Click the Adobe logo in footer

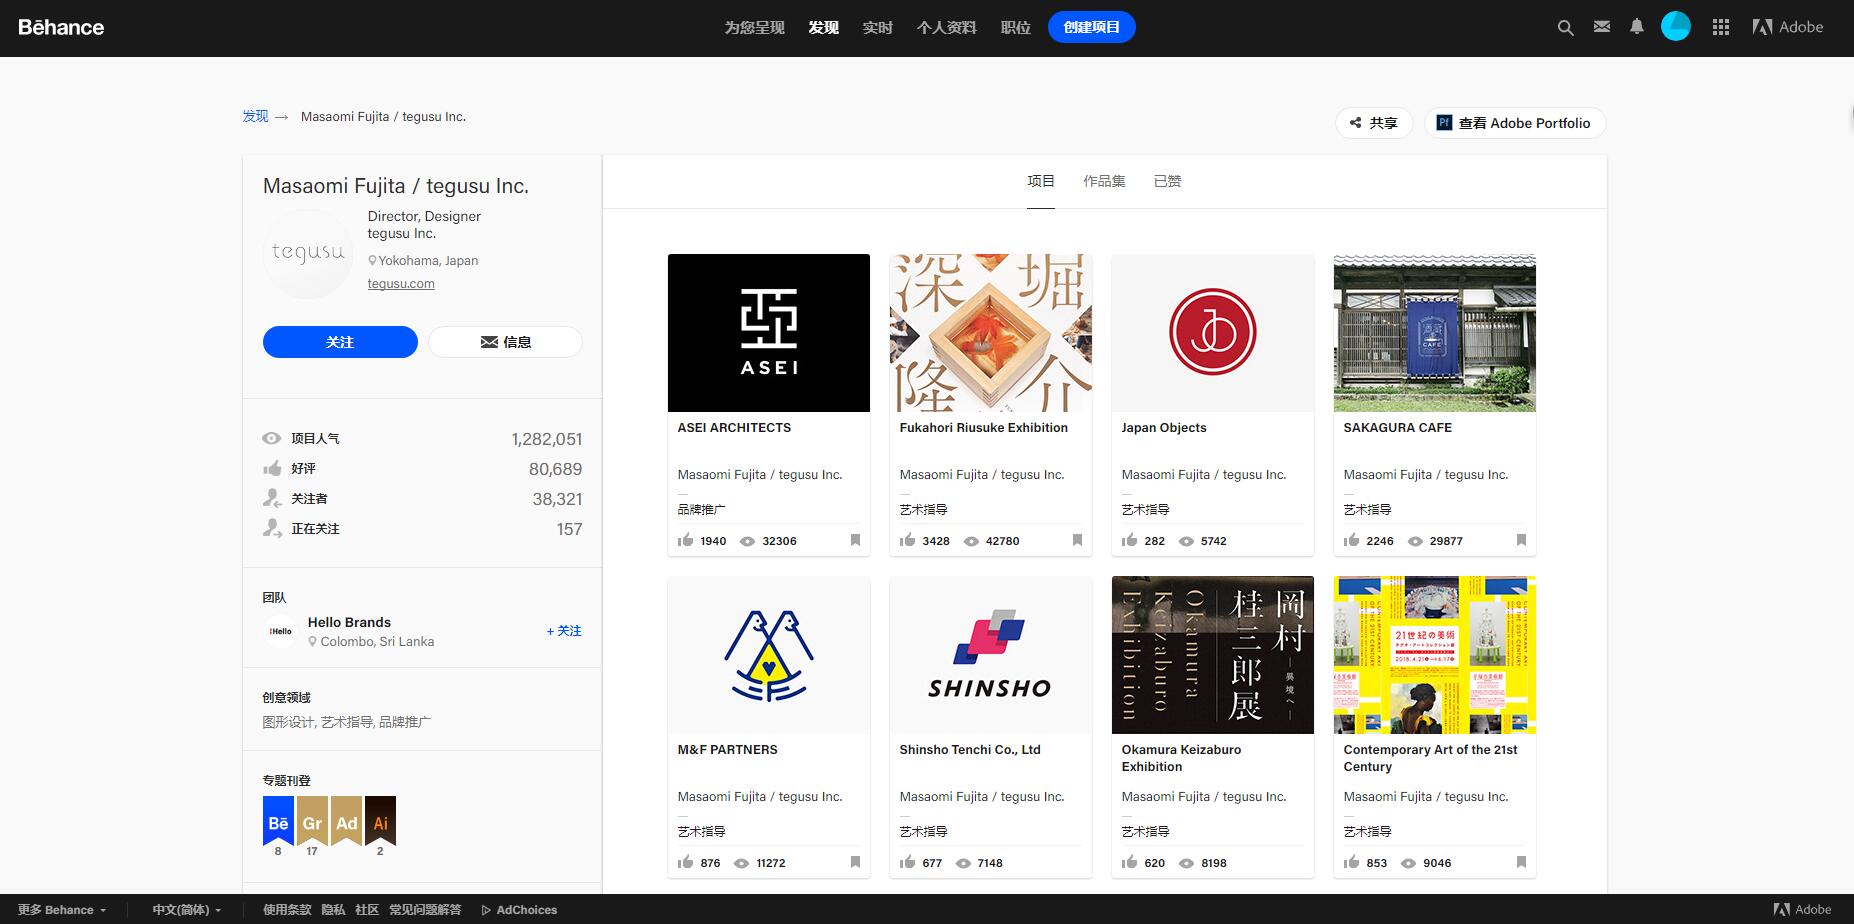pyautogui.click(x=1802, y=909)
